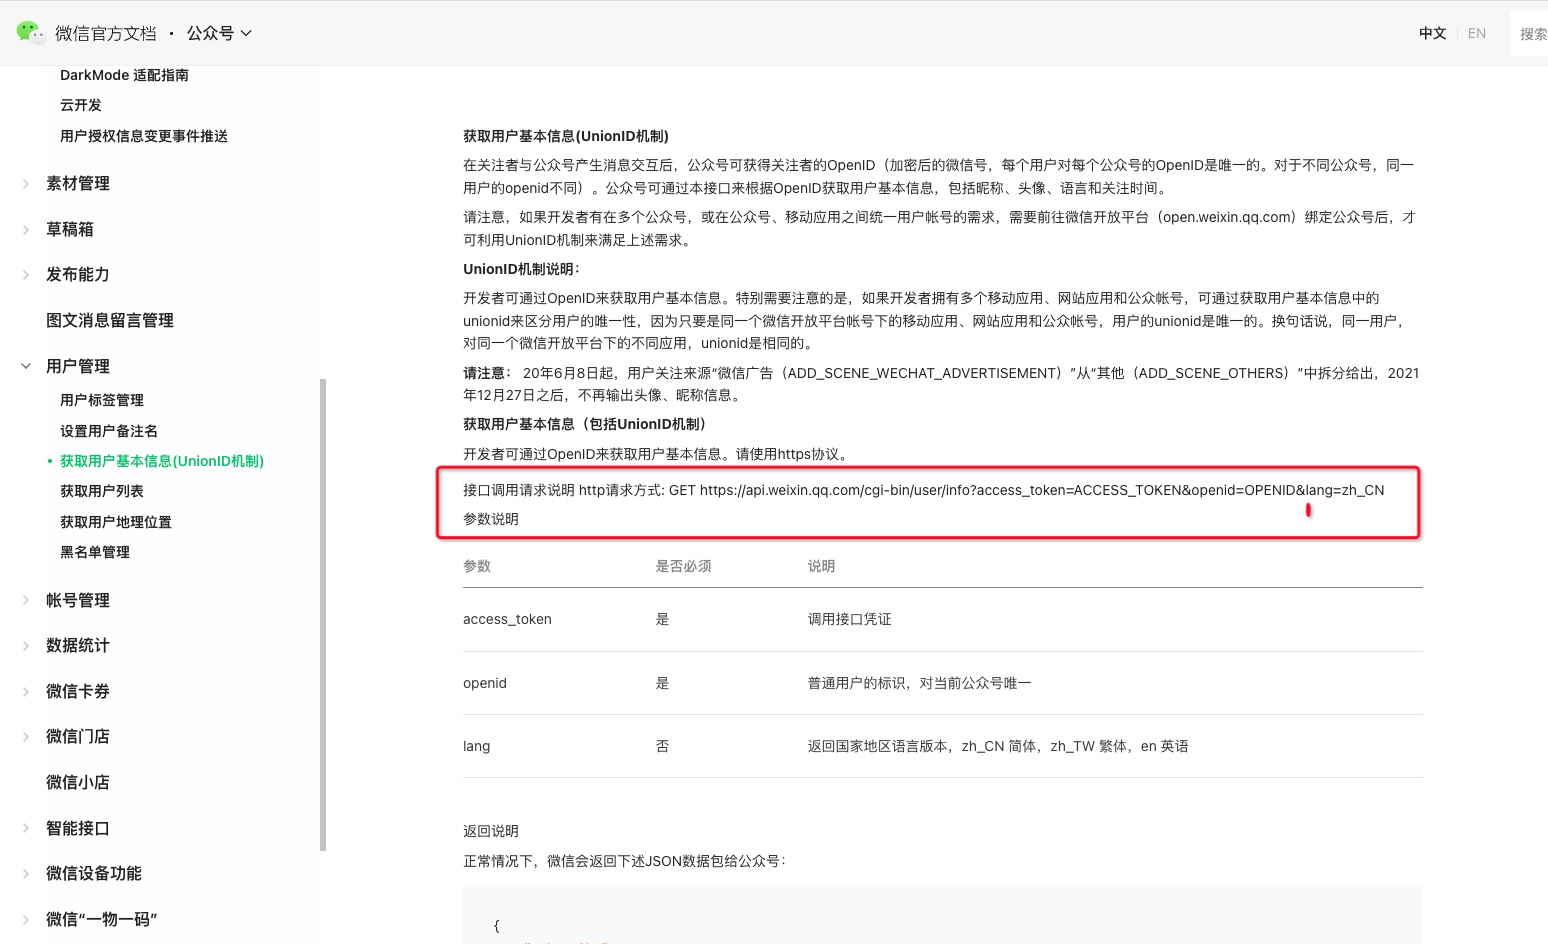
Task: Click access_token cell in parameter table
Action: click(507, 619)
